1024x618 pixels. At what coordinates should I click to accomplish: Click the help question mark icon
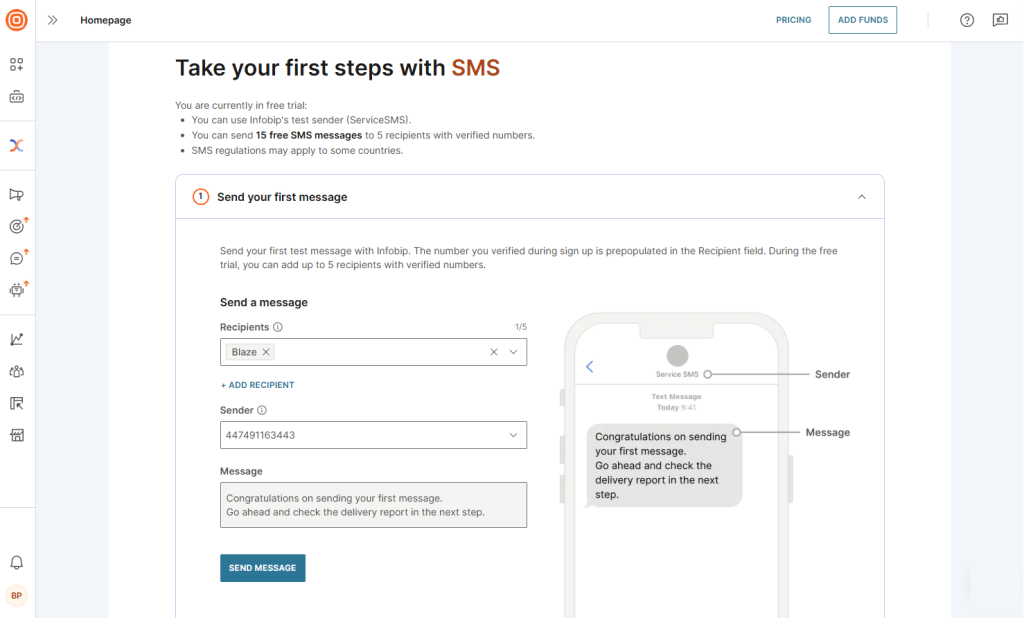pos(967,20)
